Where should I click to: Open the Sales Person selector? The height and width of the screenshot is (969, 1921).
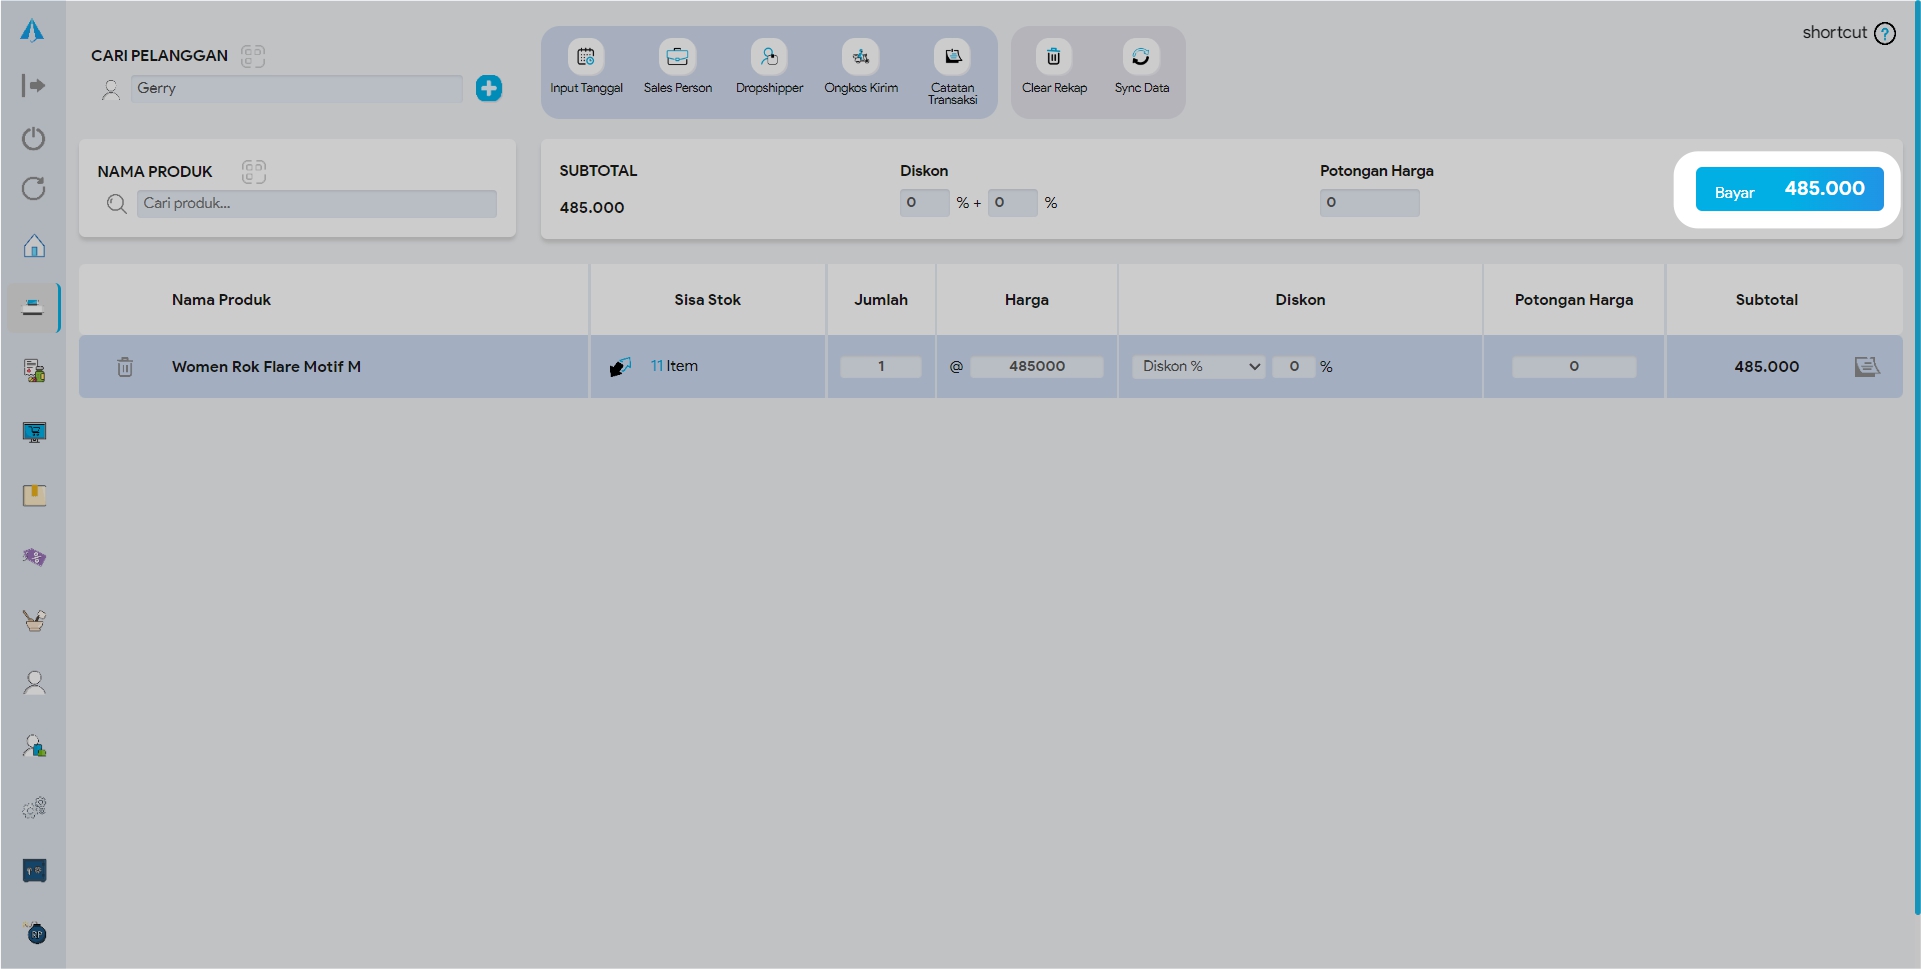[677, 57]
